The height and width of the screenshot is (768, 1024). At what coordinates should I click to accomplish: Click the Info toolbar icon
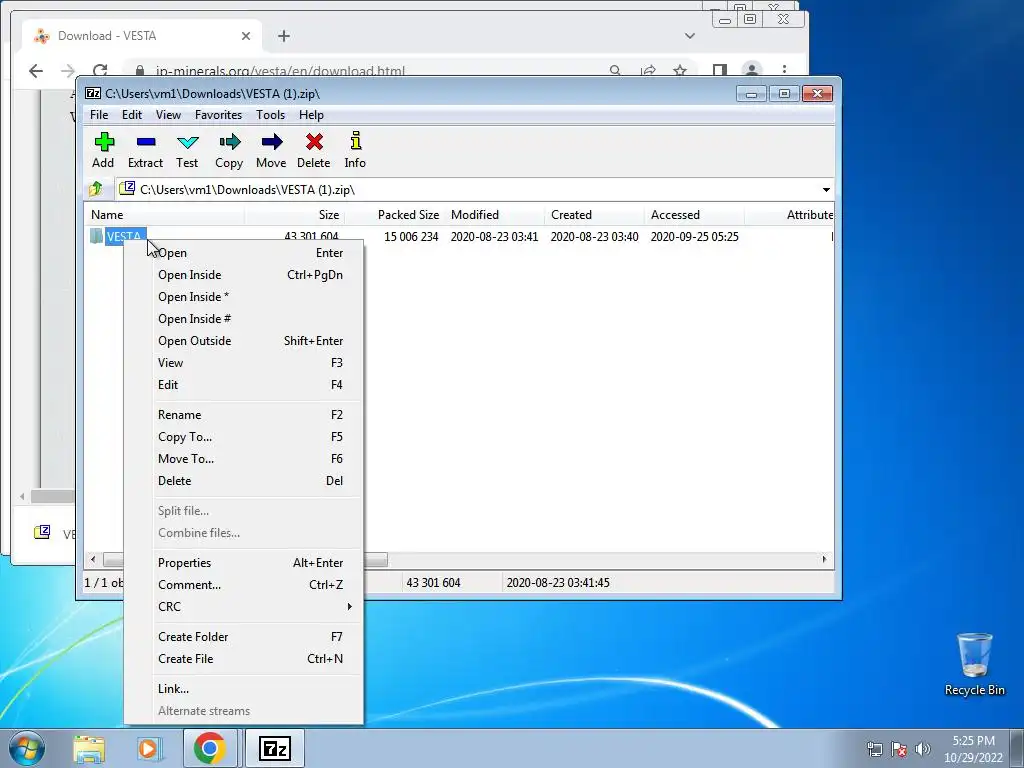355,140
